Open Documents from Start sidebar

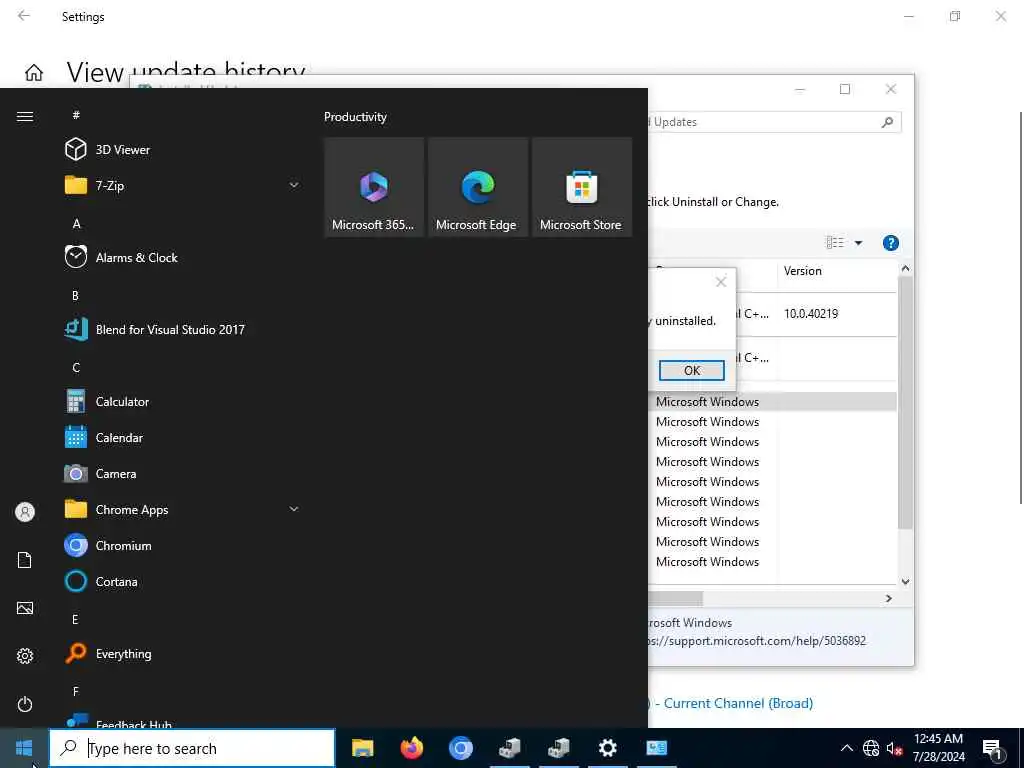click(x=25, y=560)
